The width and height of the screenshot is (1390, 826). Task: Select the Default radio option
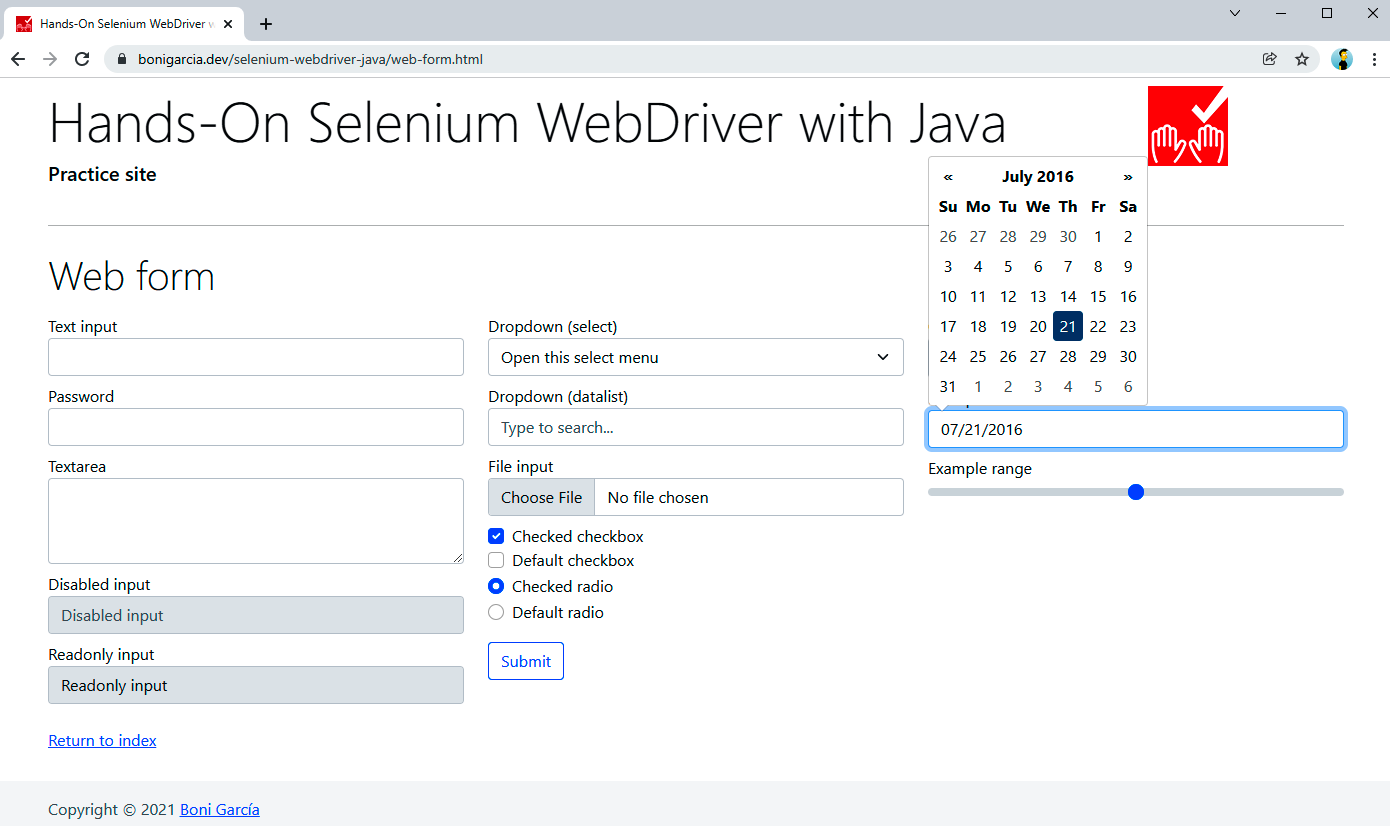(496, 613)
